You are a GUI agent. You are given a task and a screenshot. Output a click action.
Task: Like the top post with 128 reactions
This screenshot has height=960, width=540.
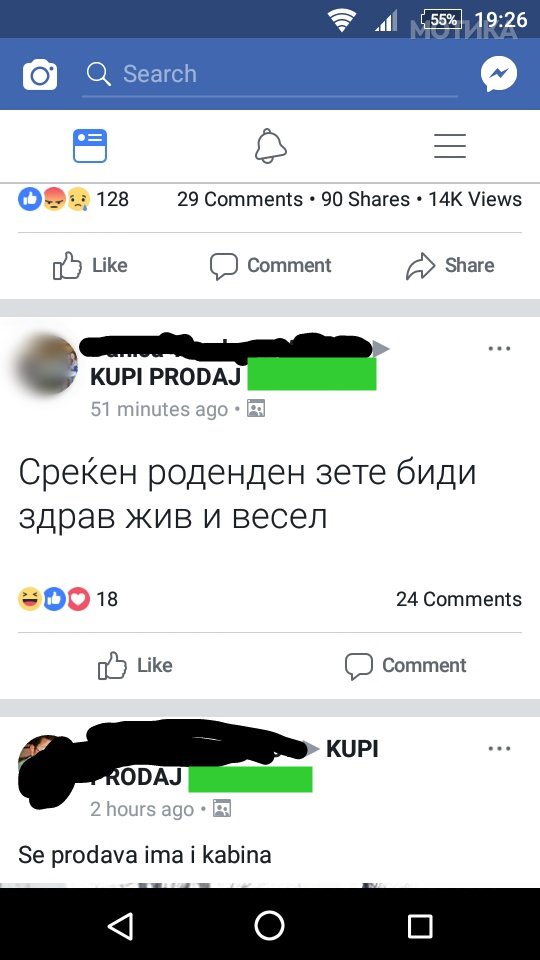(x=90, y=266)
